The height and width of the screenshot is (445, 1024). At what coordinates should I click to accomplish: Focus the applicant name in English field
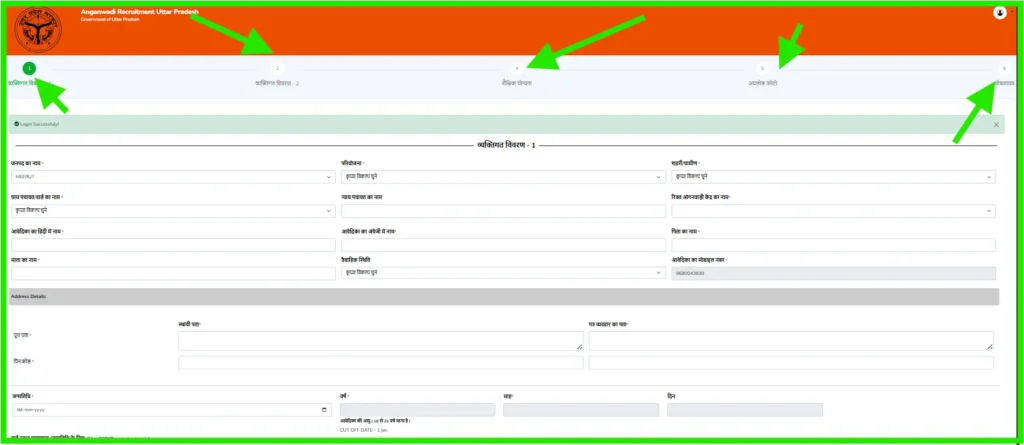(x=503, y=245)
